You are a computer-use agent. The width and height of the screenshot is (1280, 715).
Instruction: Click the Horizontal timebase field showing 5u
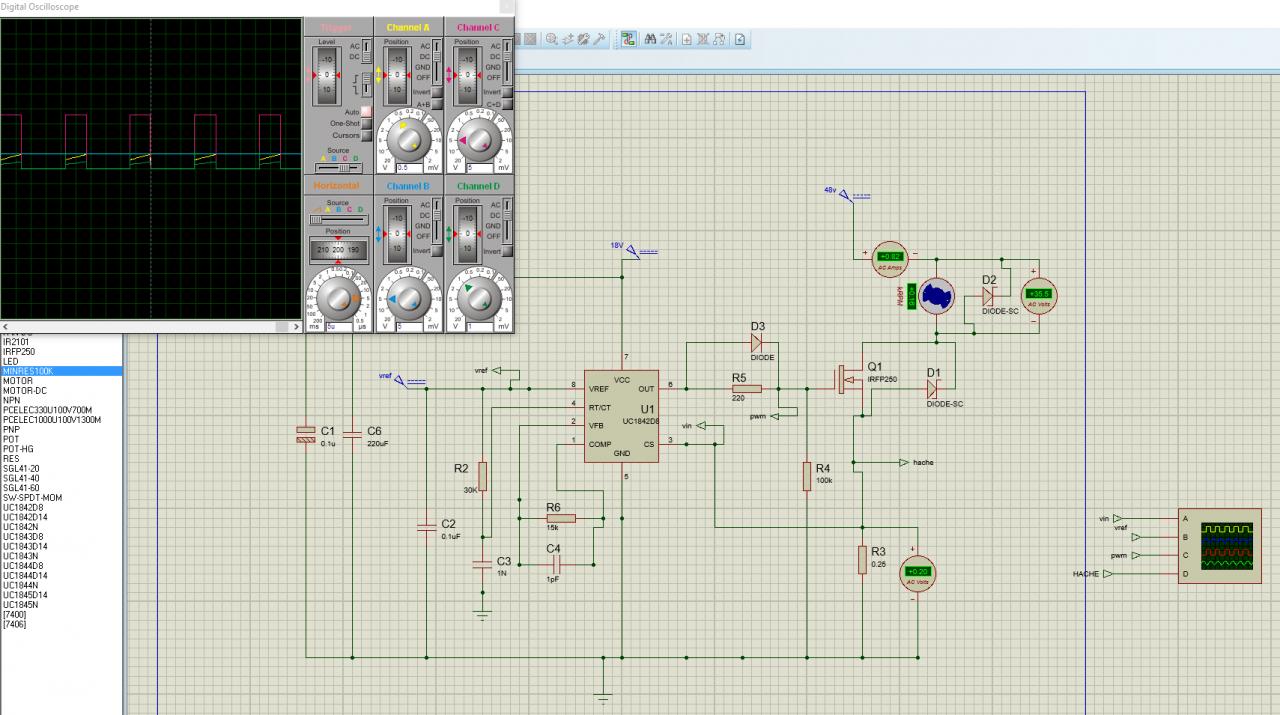pos(339,326)
